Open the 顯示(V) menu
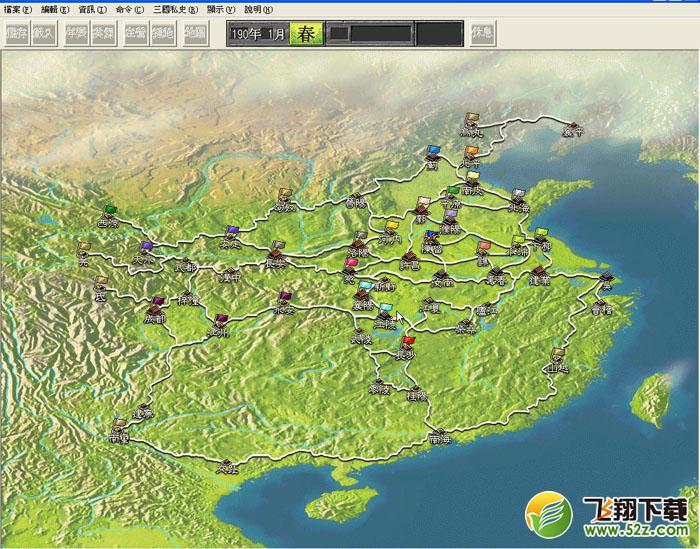 point(221,9)
